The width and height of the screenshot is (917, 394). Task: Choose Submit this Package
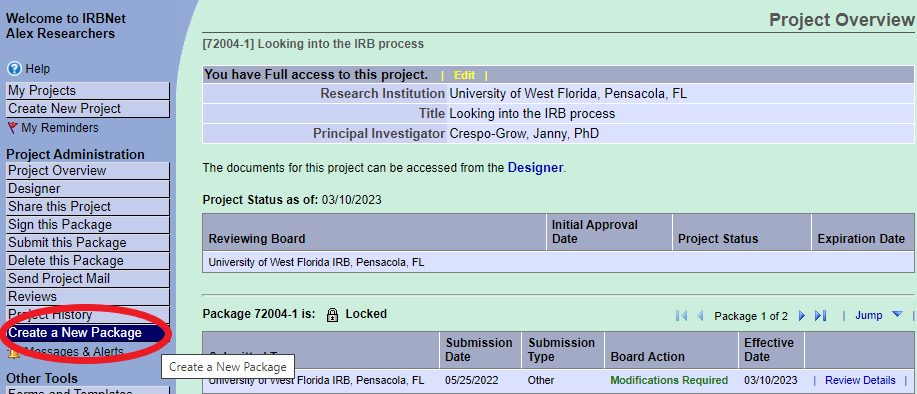88,243
